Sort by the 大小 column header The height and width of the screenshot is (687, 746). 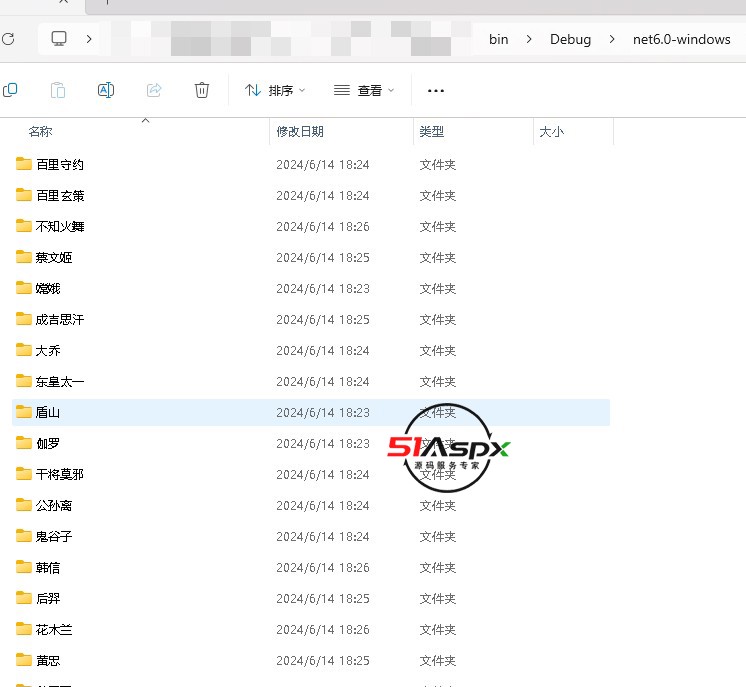[x=551, y=132]
